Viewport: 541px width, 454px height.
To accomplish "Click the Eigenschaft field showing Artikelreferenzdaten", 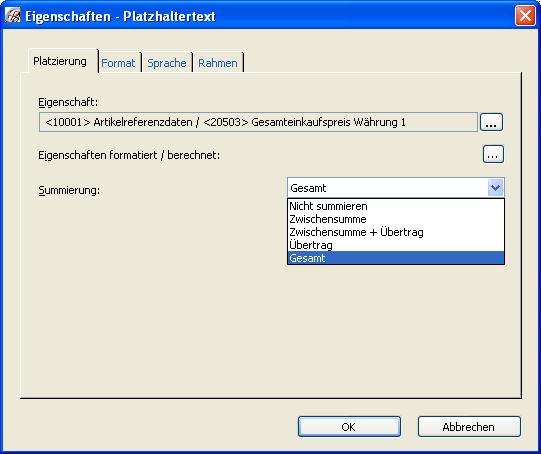I will (258, 122).
